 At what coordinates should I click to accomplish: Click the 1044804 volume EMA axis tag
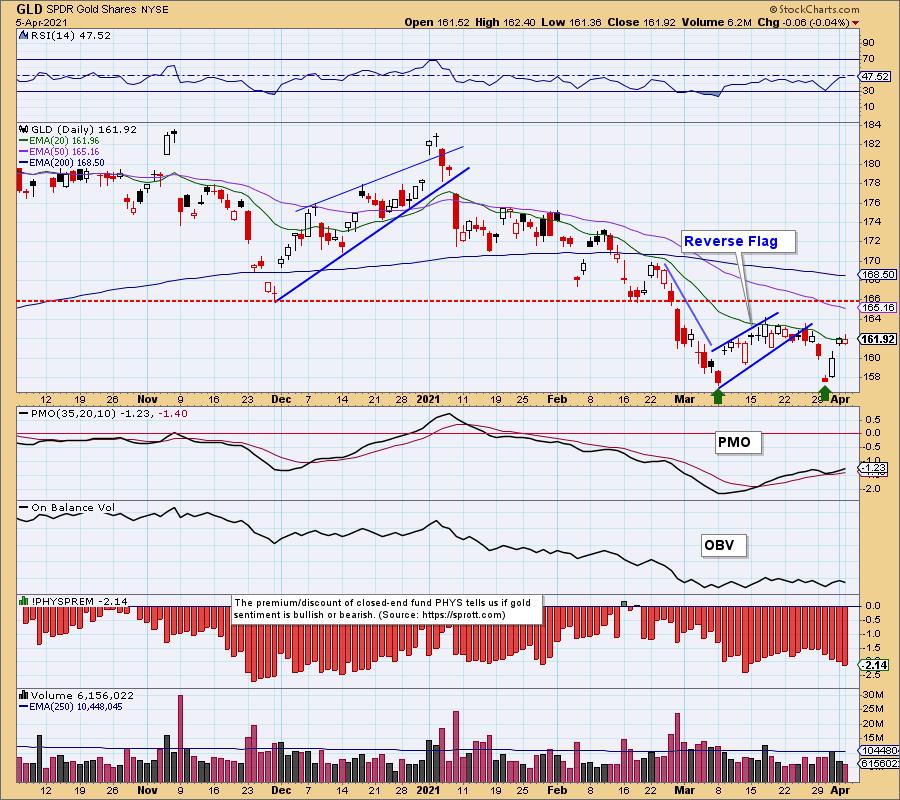click(x=879, y=751)
